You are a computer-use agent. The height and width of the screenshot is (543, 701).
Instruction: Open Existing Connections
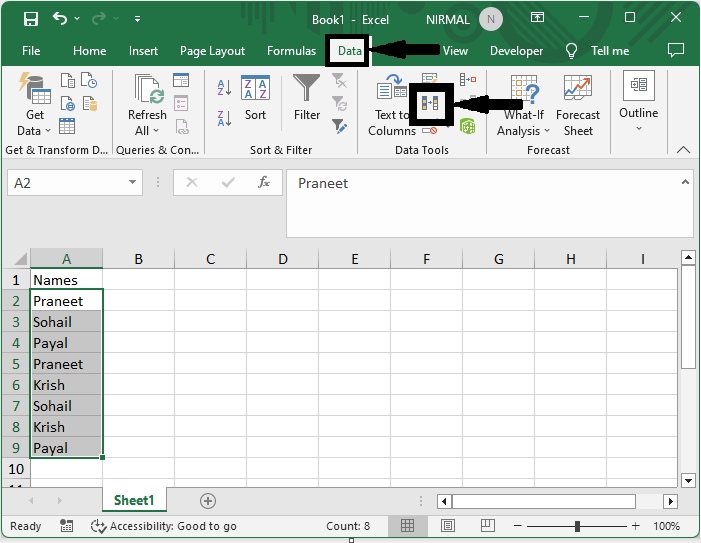pyautogui.click(x=90, y=103)
